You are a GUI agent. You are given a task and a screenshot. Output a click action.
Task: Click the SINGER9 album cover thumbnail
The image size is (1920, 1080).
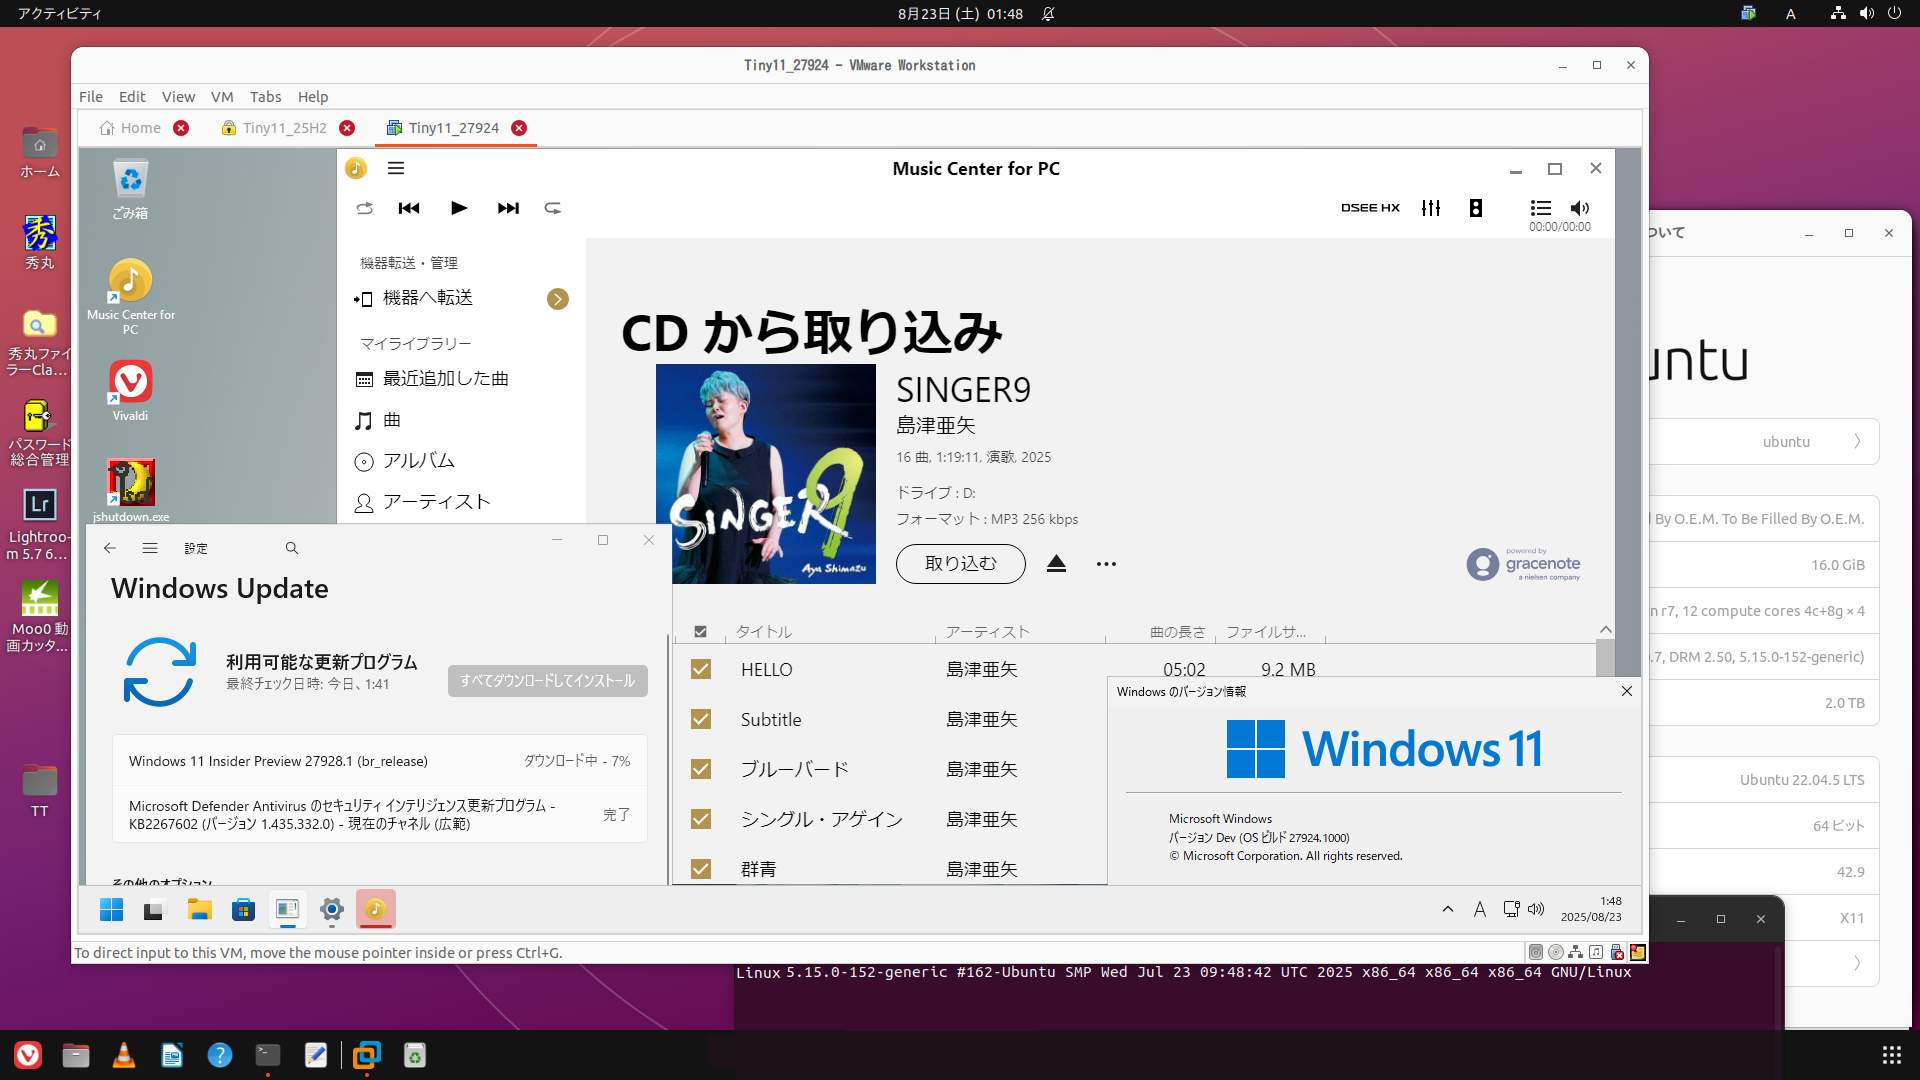pyautogui.click(x=766, y=474)
